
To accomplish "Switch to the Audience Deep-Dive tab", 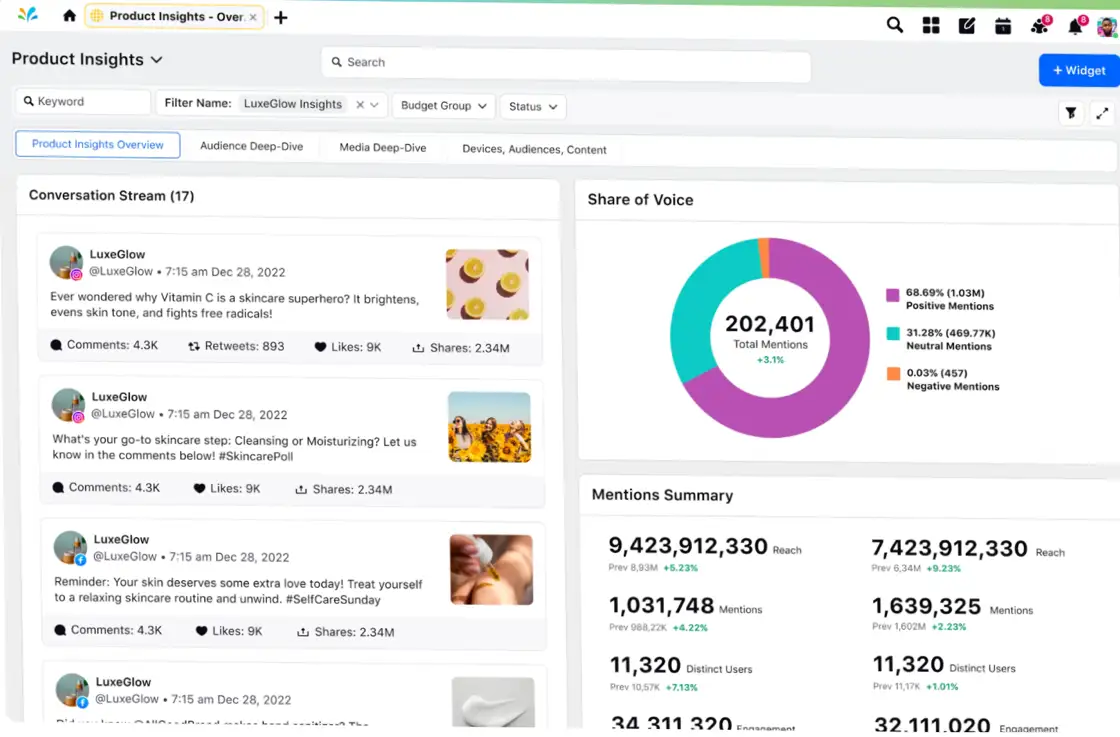I will pyautogui.click(x=251, y=146).
